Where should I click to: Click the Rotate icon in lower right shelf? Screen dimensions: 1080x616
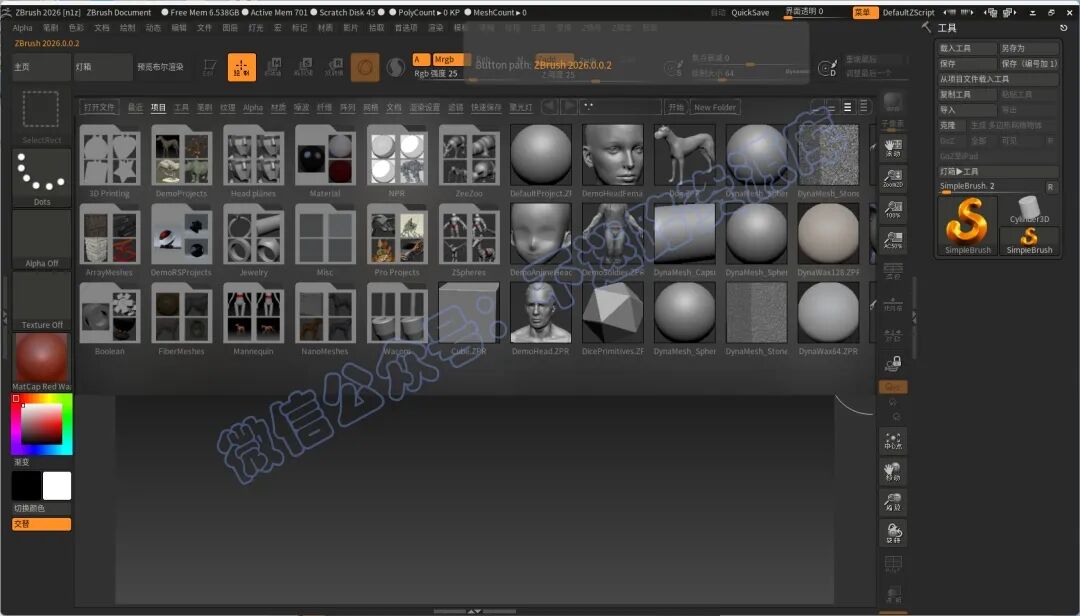coord(893,533)
